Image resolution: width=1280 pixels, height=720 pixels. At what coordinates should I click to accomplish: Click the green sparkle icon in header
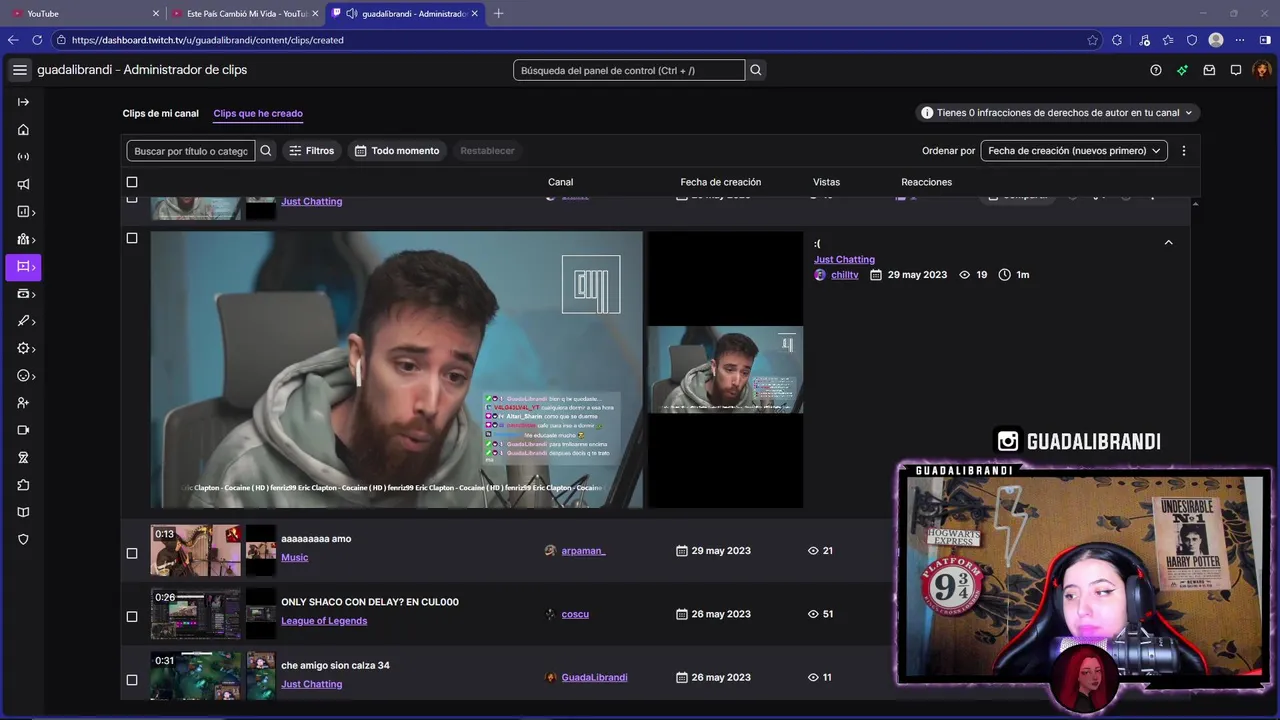(1182, 70)
